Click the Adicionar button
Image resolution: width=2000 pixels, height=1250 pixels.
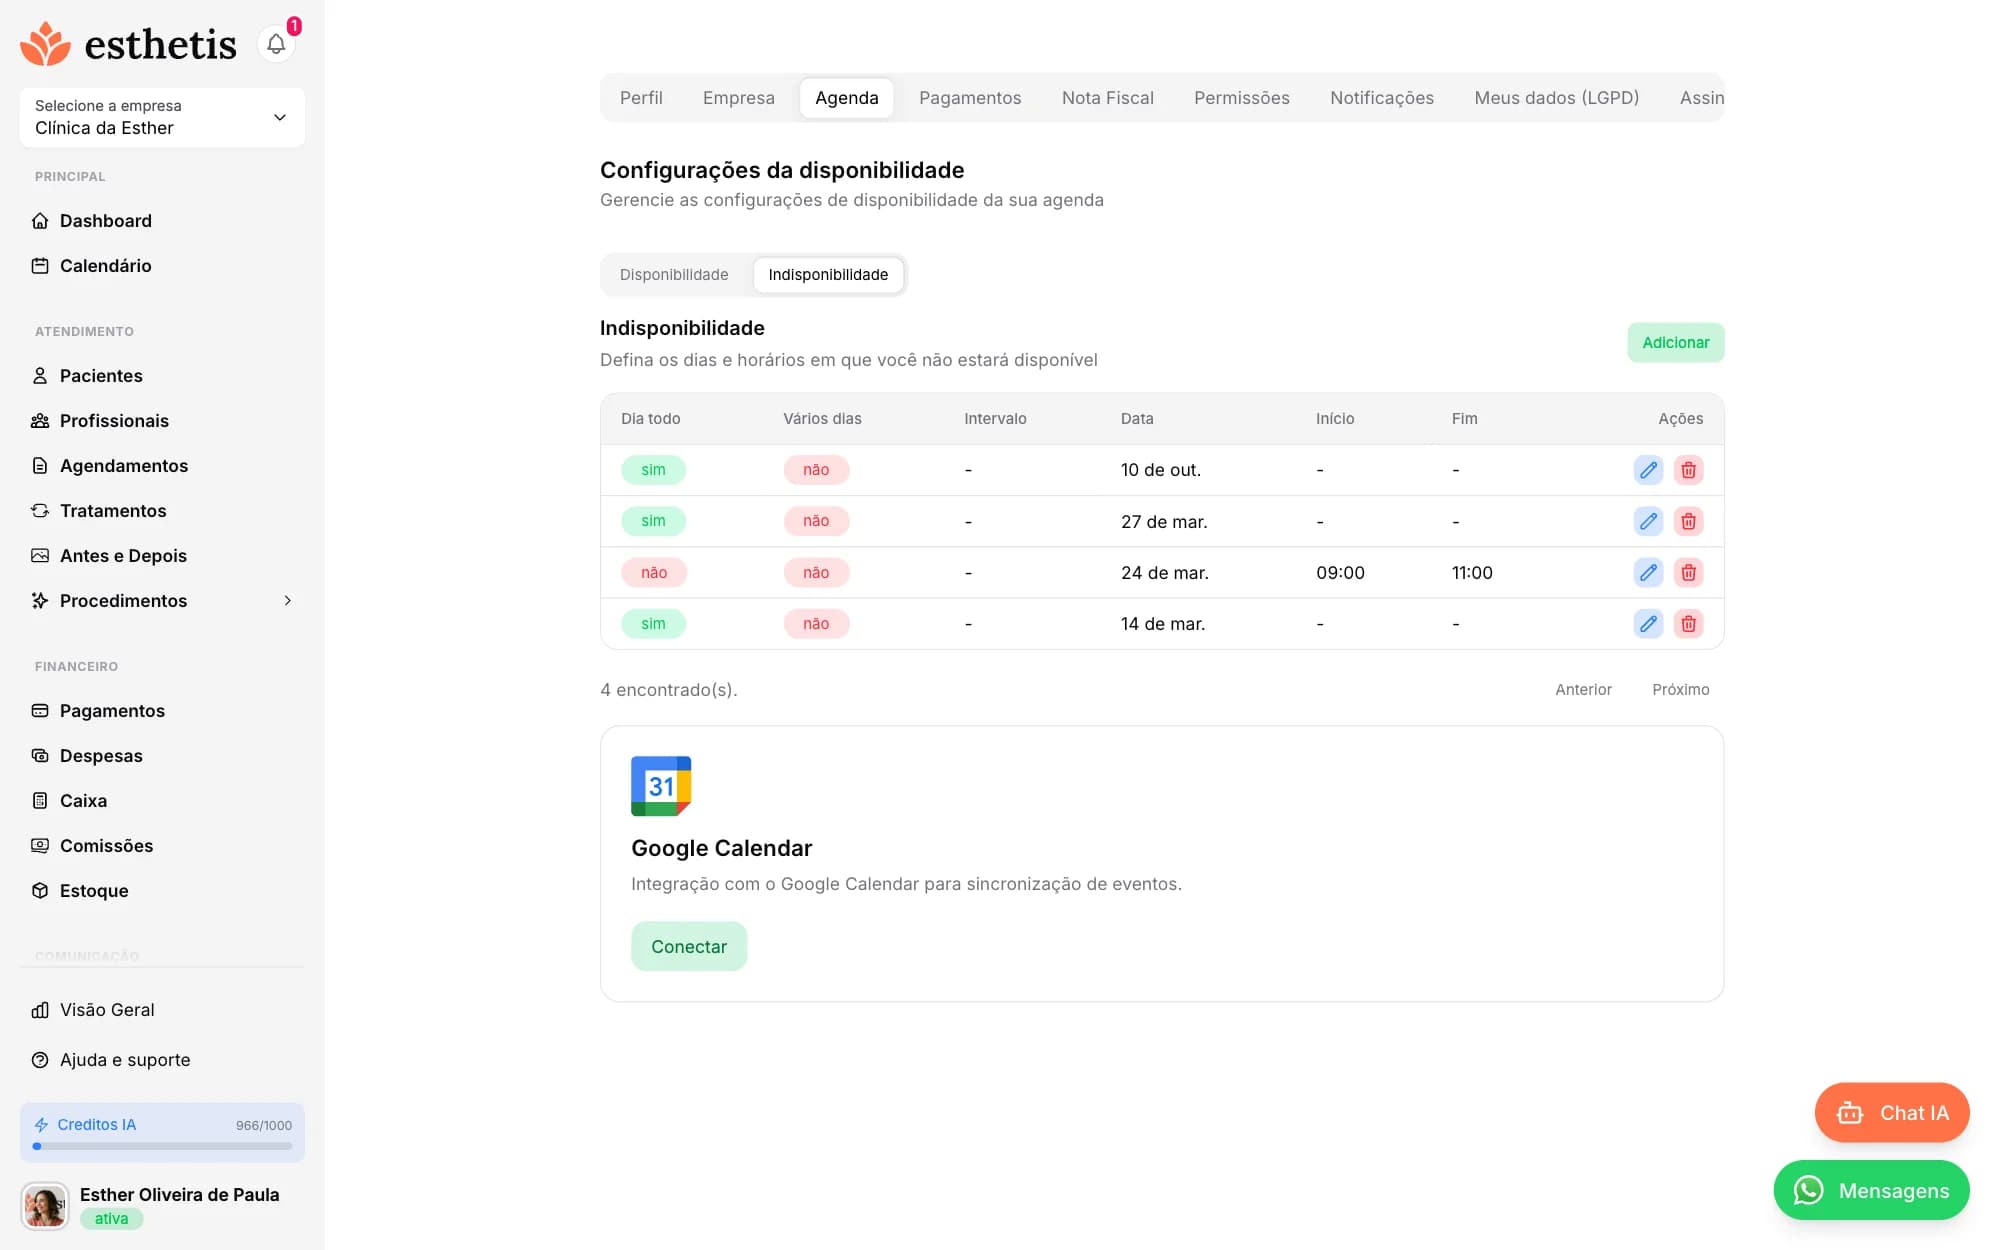pyautogui.click(x=1675, y=343)
